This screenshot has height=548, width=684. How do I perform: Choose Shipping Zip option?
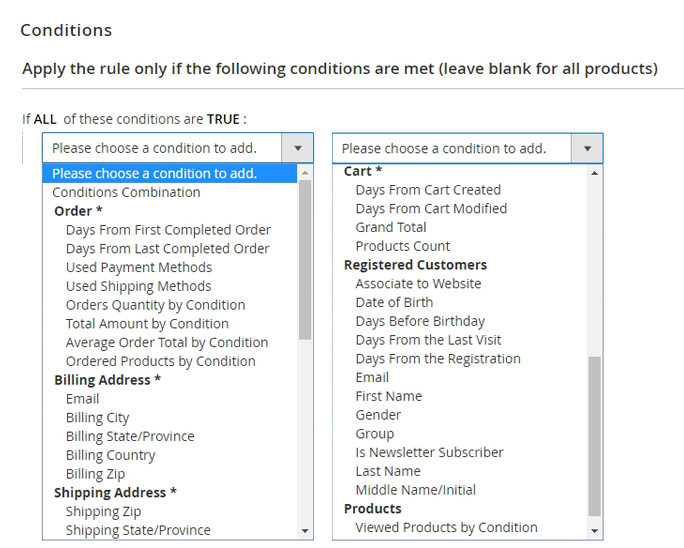point(103,511)
